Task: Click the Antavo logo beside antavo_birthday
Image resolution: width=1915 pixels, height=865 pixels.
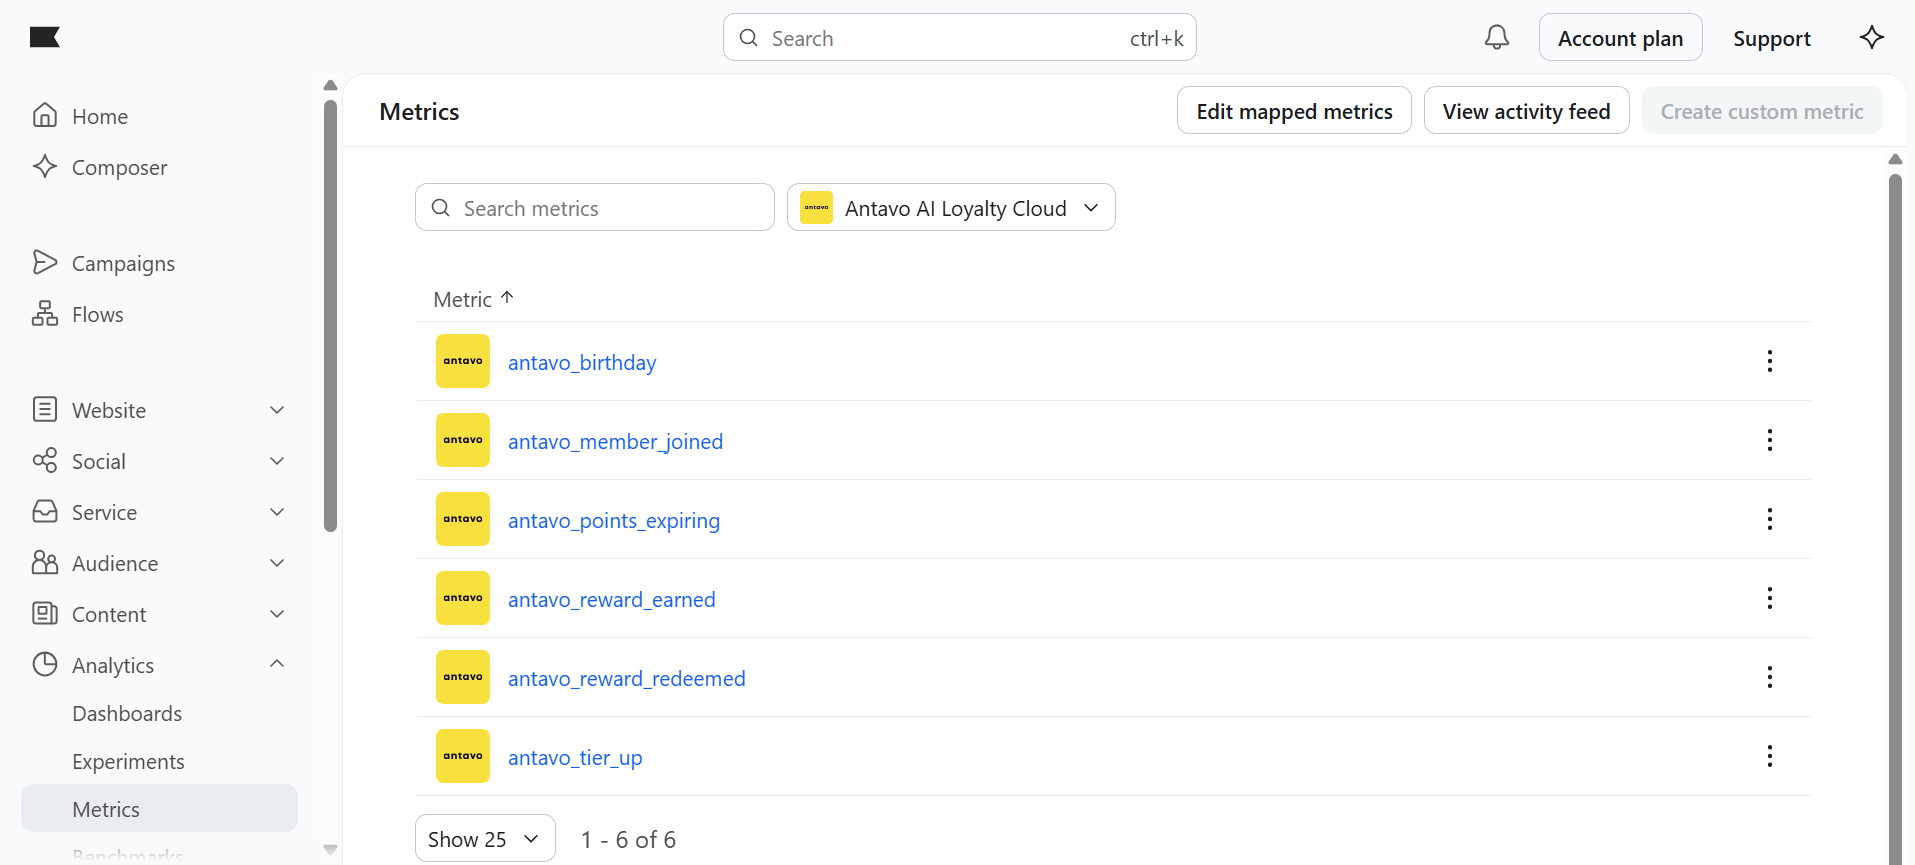Action: pos(463,361)
